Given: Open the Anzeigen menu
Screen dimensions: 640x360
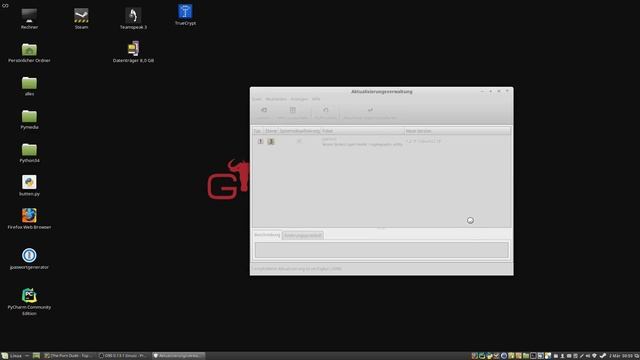Looking at the screenshot, I should tap(299, 99).
